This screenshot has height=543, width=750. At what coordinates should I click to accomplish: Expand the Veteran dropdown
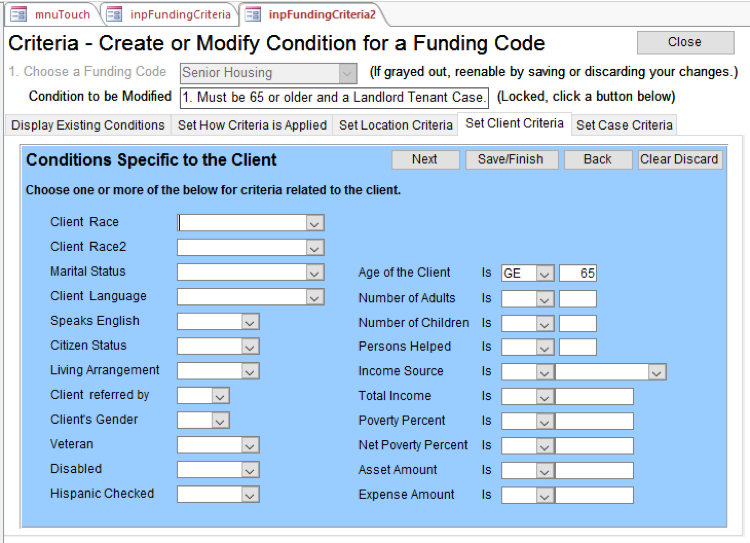[250, 445]
